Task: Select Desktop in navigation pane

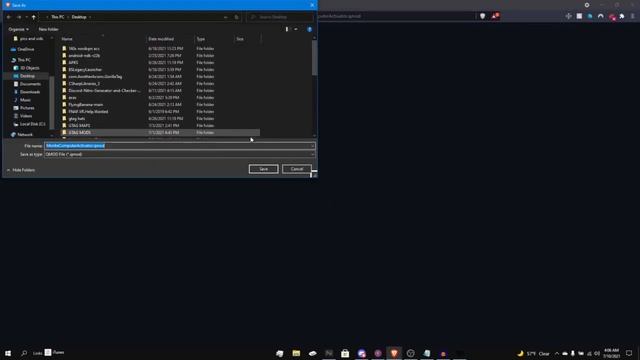Action: [27, 76]
